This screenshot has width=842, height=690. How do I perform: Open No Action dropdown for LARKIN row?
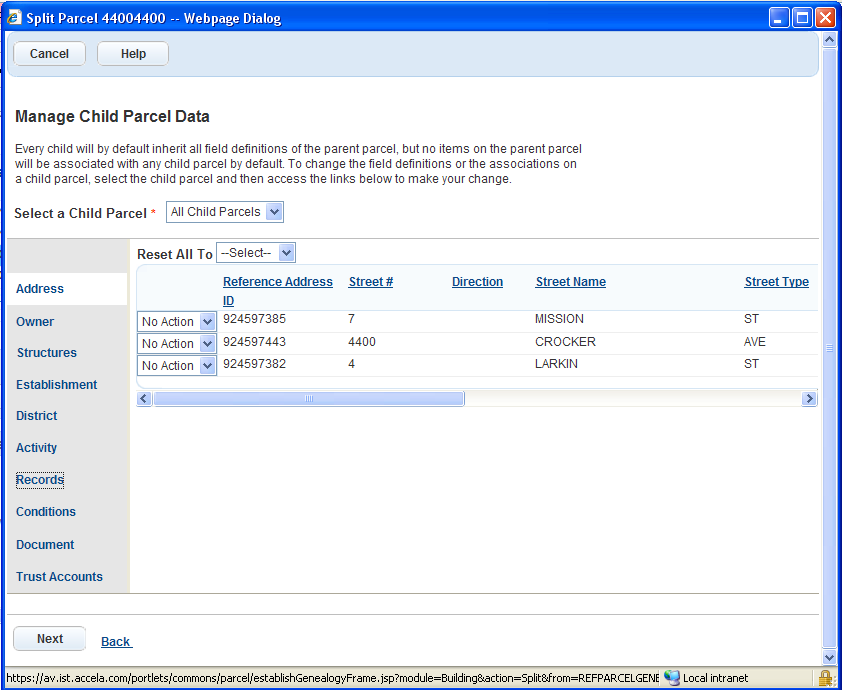click(x=177, y=366)
